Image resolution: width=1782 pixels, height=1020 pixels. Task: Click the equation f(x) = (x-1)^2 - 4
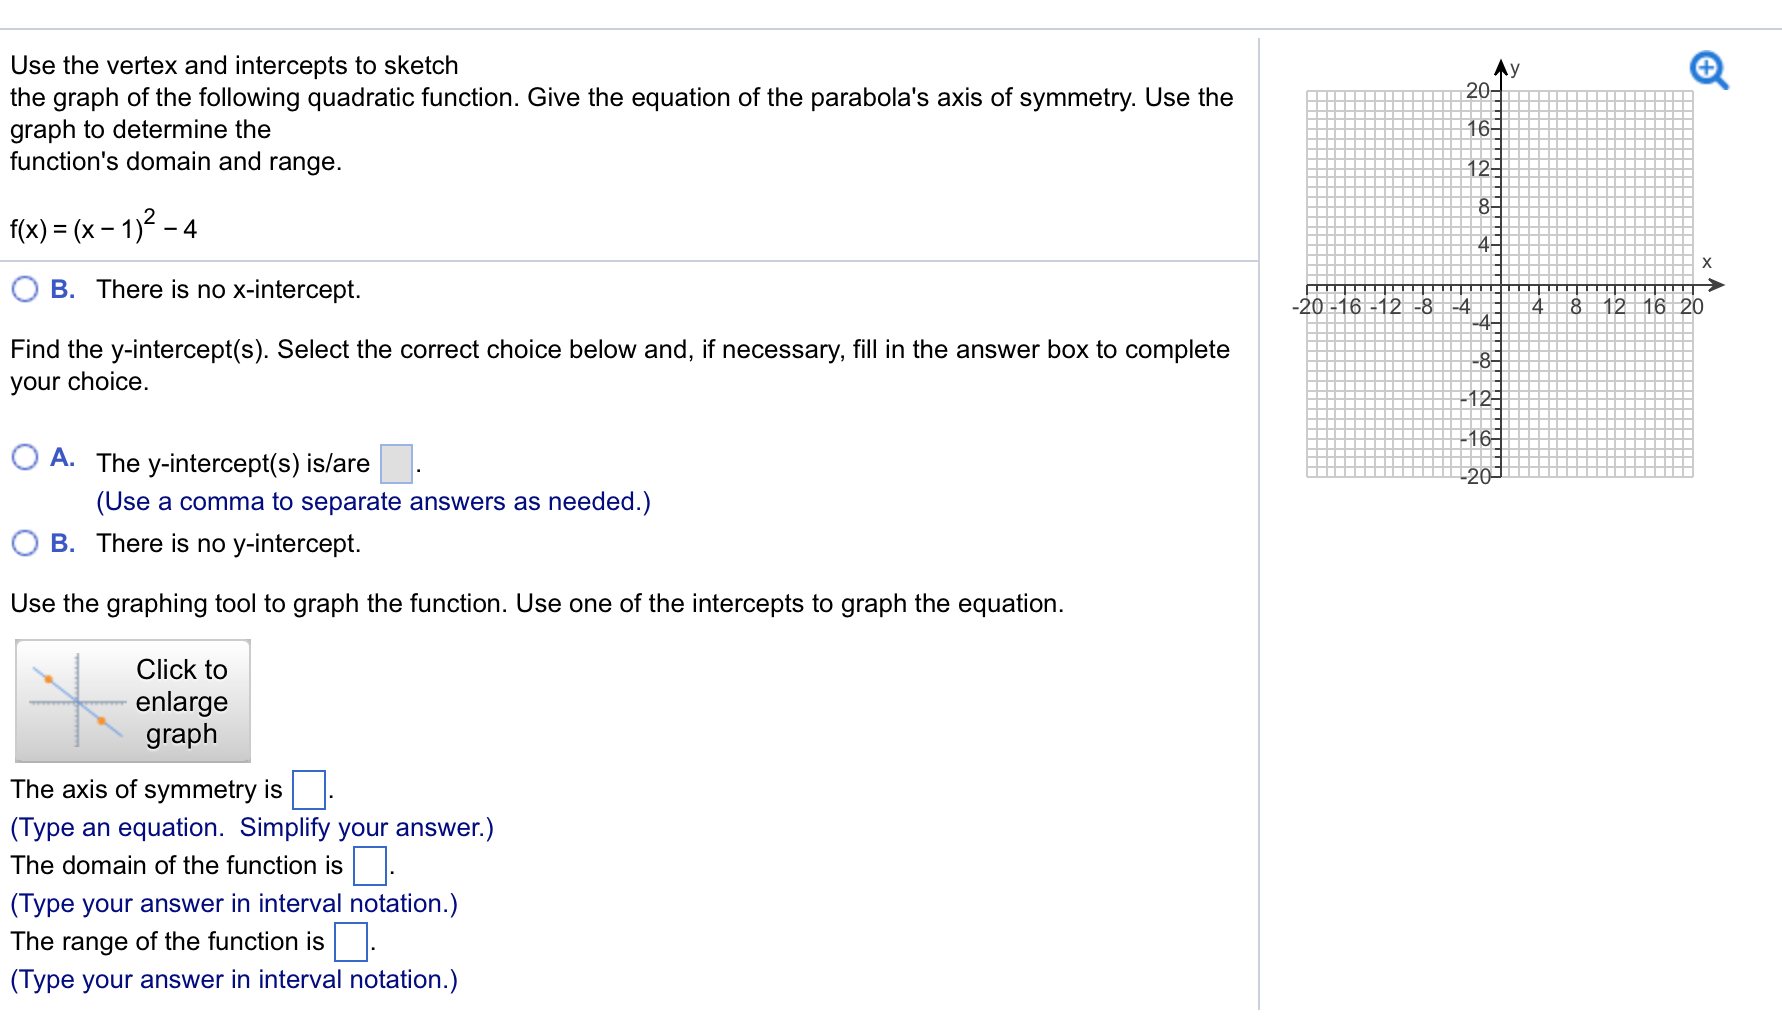pos(100,226)
